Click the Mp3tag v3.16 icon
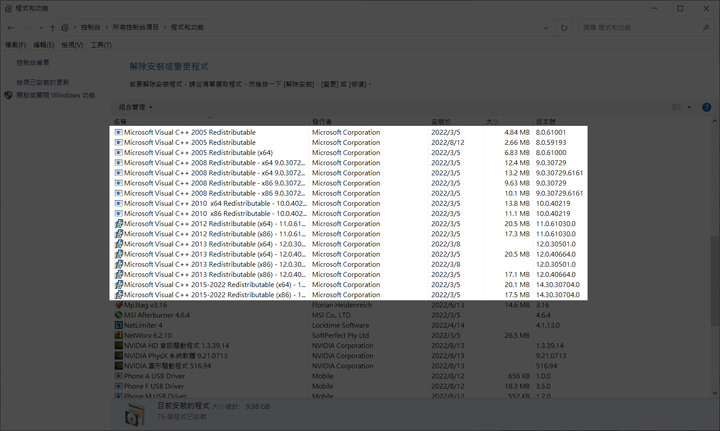This screenshot has width=720, height=431. tap(118, 305)
